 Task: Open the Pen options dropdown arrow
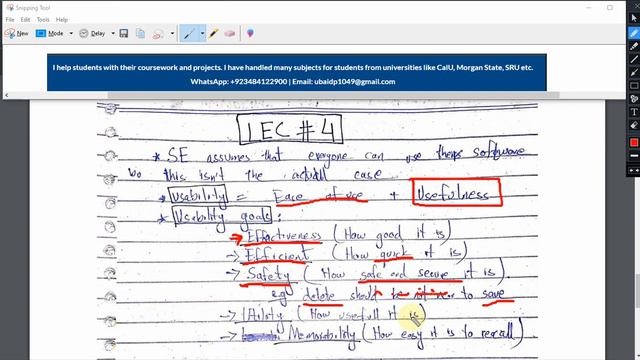(202, 33)
